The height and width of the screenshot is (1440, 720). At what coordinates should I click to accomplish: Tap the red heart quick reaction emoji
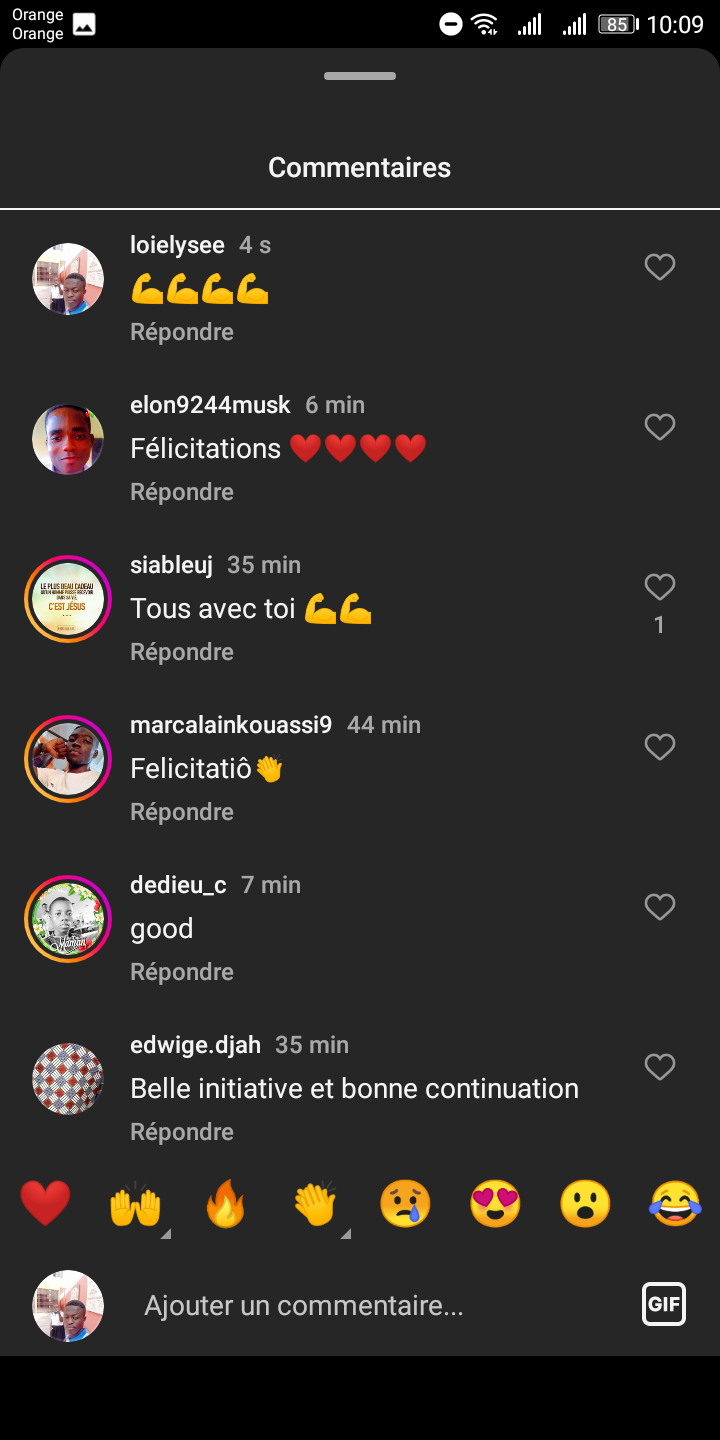click(45, 1203)
